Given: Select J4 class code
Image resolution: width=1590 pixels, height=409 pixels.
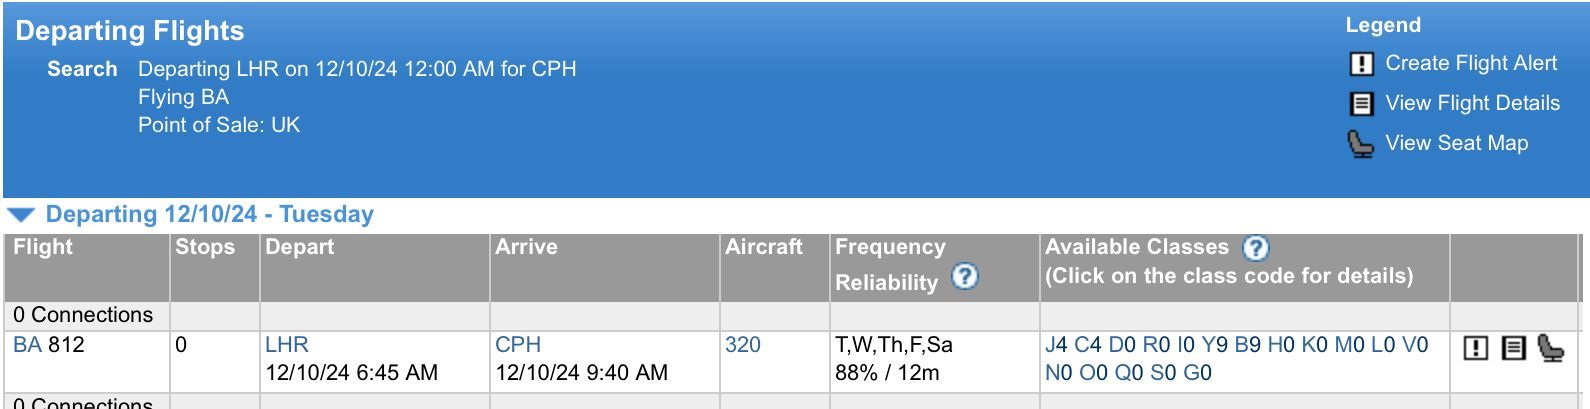Looking at the screenshot, I should click(x=1056, y=345).
